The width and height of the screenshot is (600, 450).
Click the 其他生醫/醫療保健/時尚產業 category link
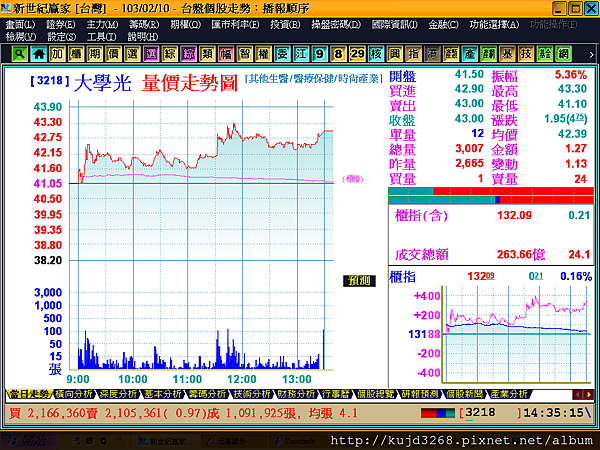314,79
